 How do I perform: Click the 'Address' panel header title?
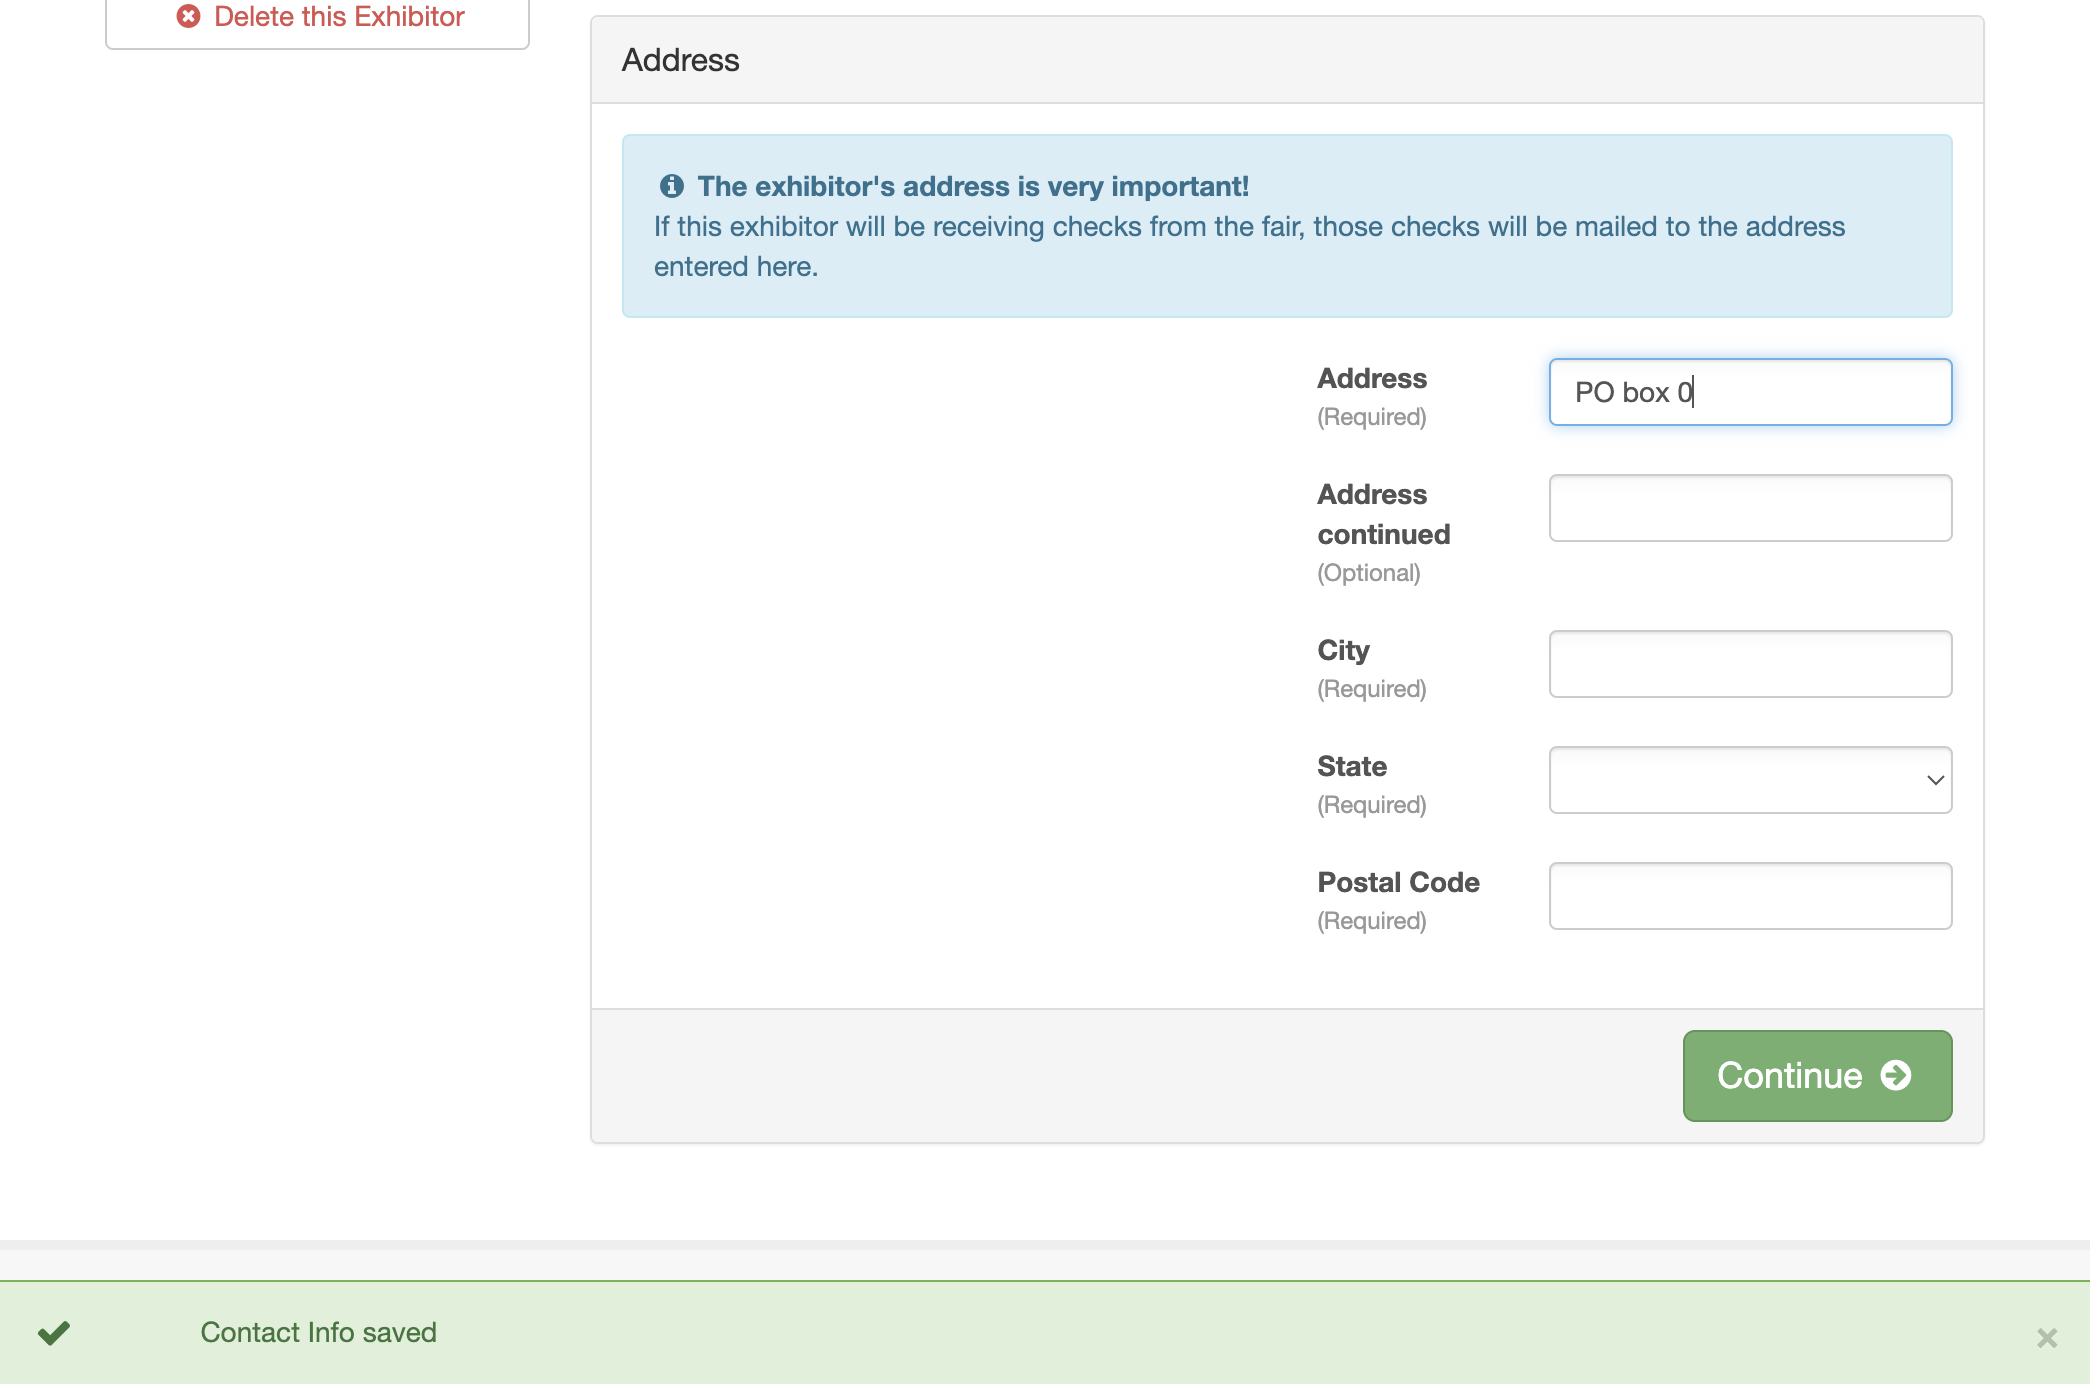680,60
